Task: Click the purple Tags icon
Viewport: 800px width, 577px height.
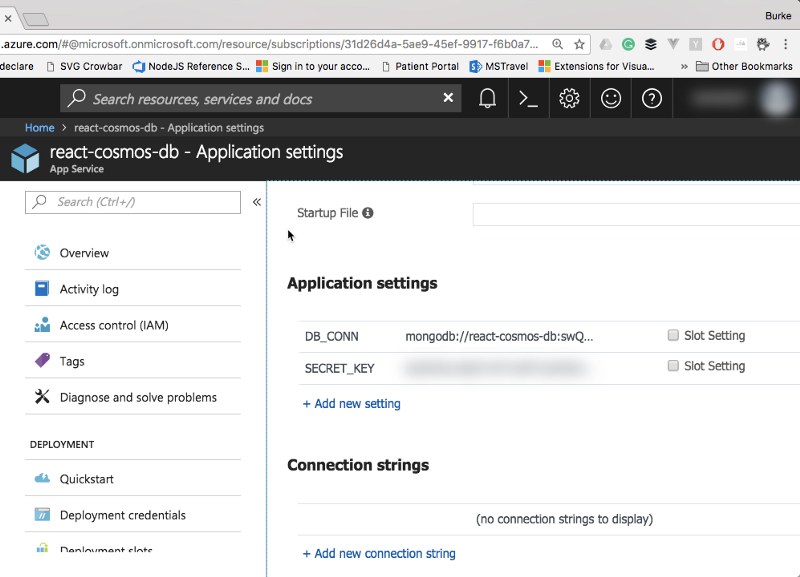Action: tap(42, 360)
